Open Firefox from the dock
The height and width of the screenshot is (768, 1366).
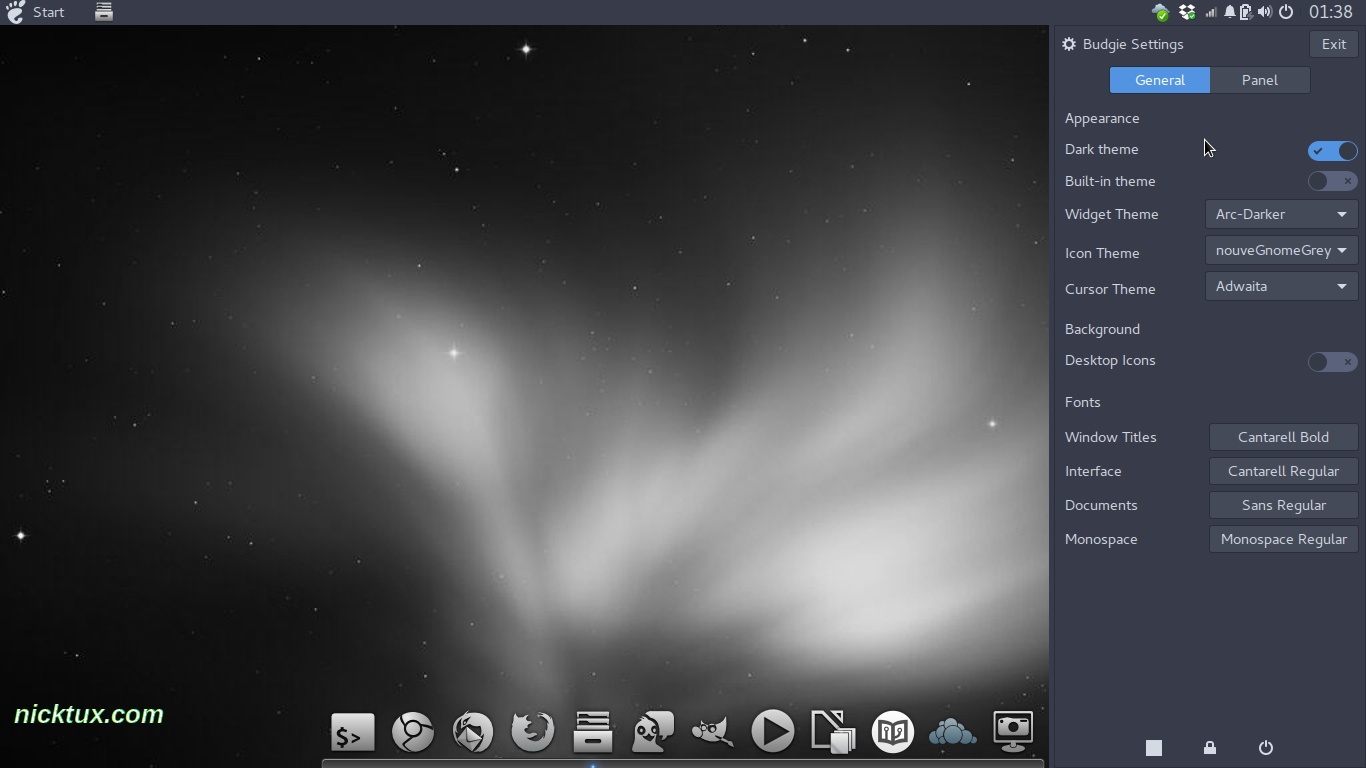pos(532,732)
